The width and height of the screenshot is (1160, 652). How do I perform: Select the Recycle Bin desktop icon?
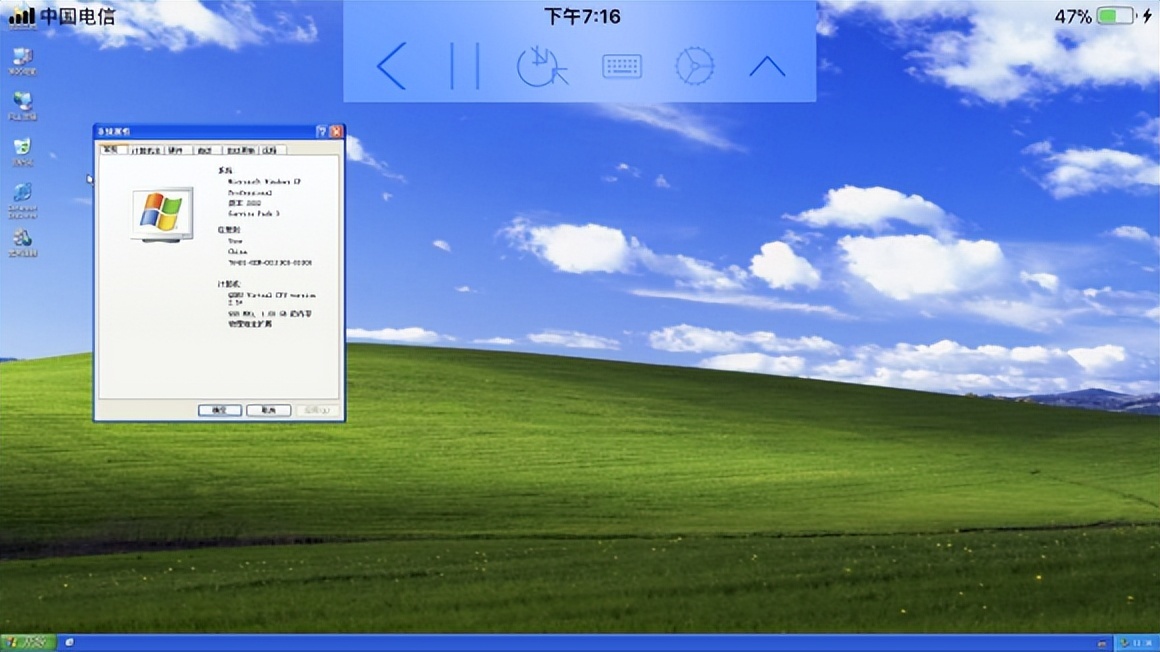click(22, 152)
